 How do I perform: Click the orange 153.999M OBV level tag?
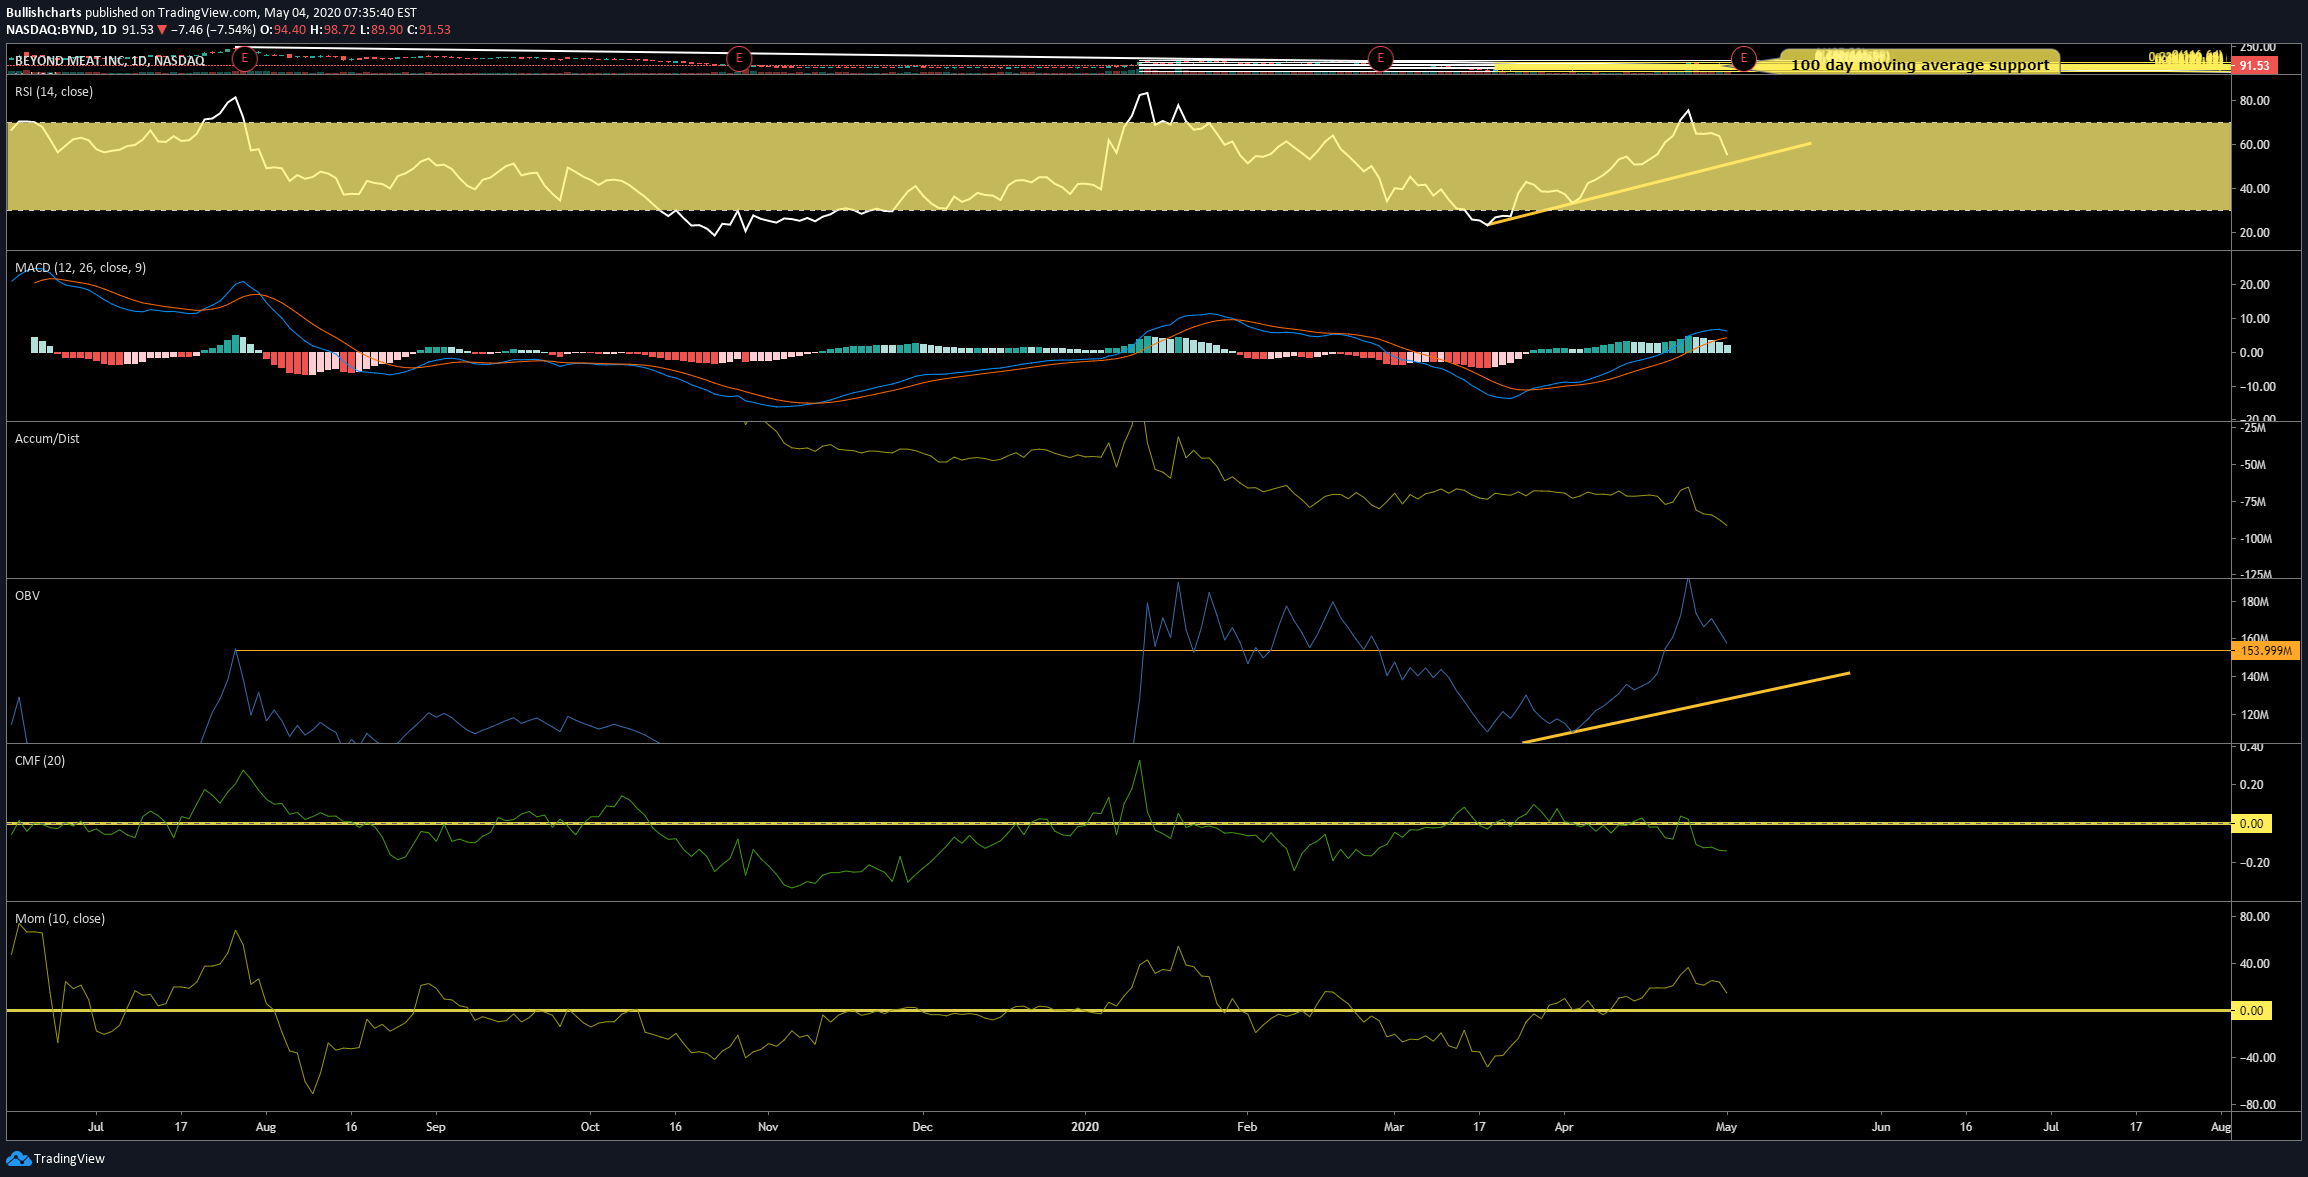click(x=2266, y=651)
